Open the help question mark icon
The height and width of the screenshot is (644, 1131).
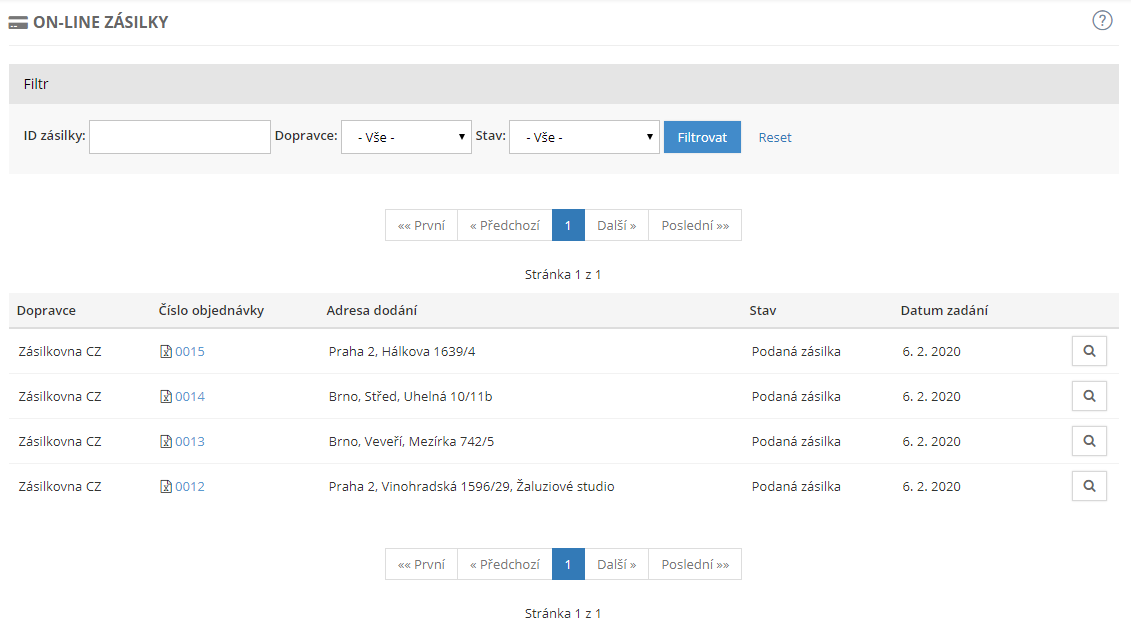click(1102, 21)
